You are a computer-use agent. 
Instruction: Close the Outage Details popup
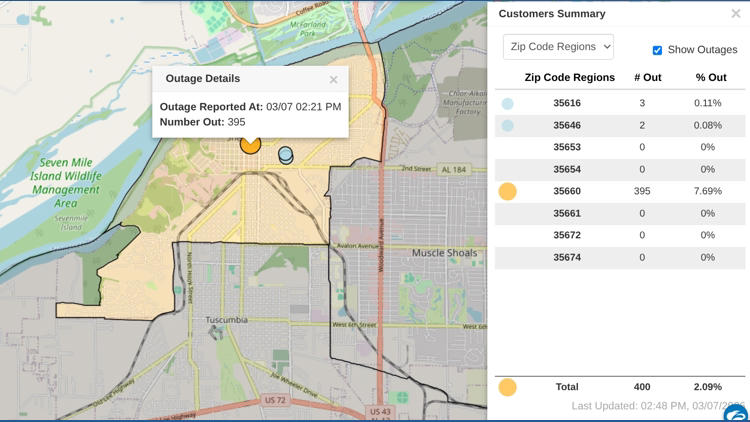(333, 80)
